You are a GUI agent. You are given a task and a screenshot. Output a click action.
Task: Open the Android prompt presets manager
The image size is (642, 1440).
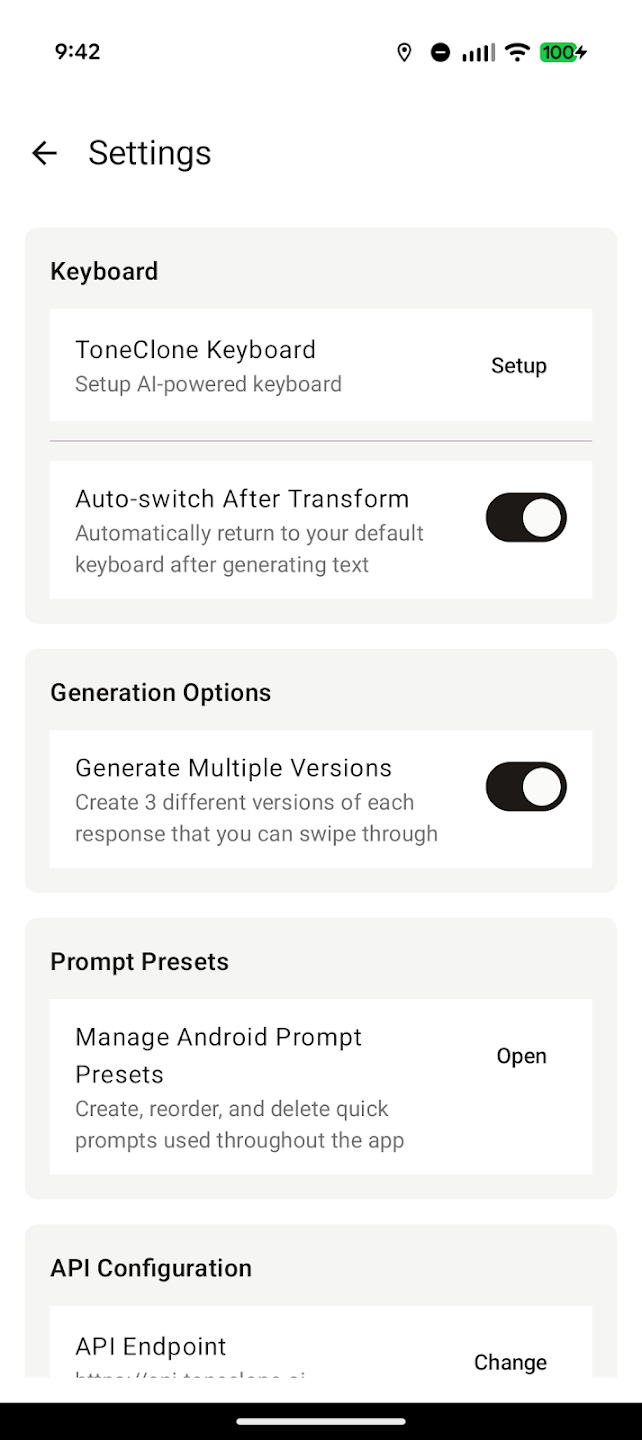pos(521,1056)
